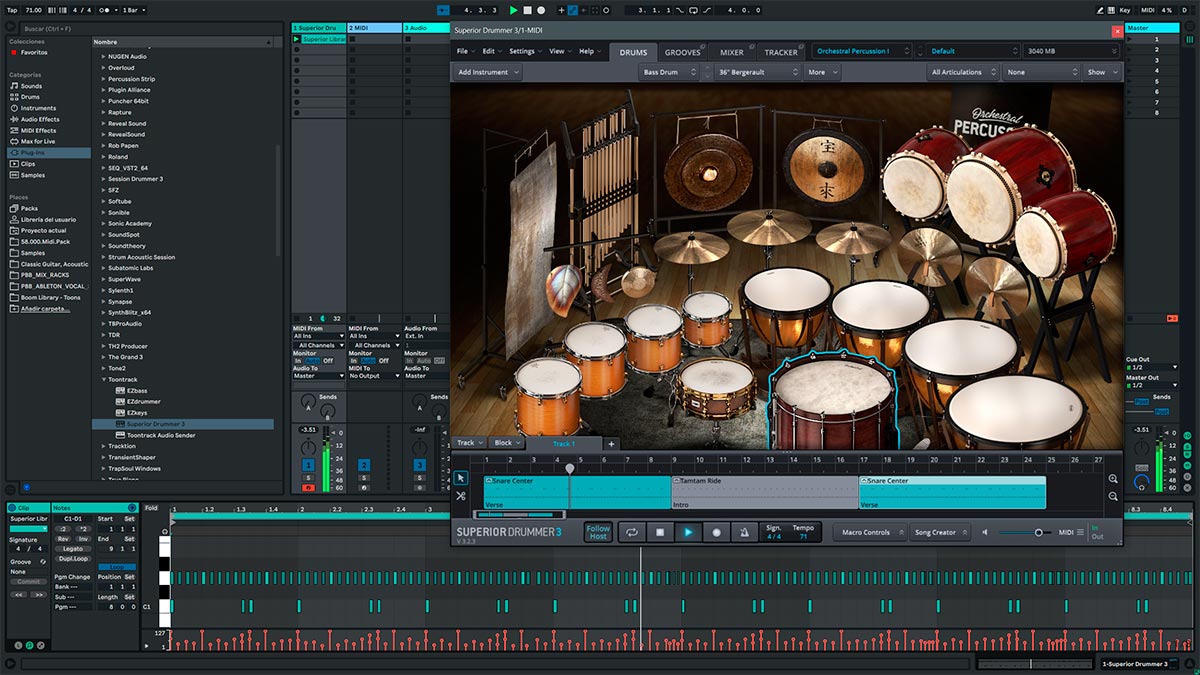
Task: Open the Add Instrument dropdown
Action: pyautogui.click(x=488, y=72)
